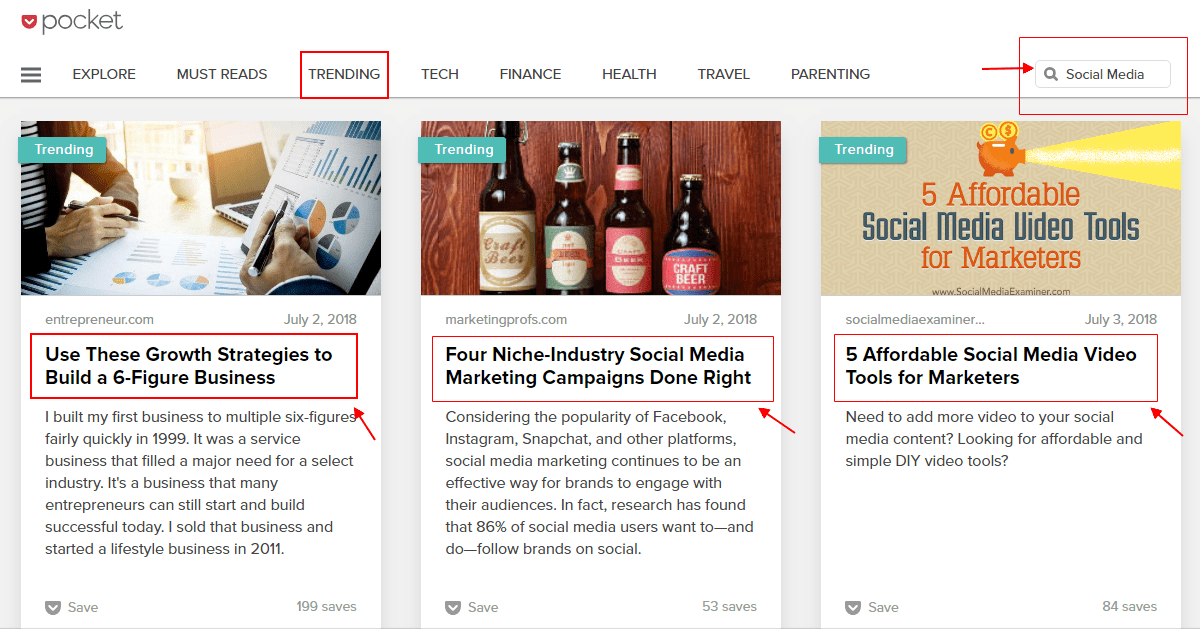
Task: Click Save icon on socialmediaexaminer article
Action: click(853, 607)
